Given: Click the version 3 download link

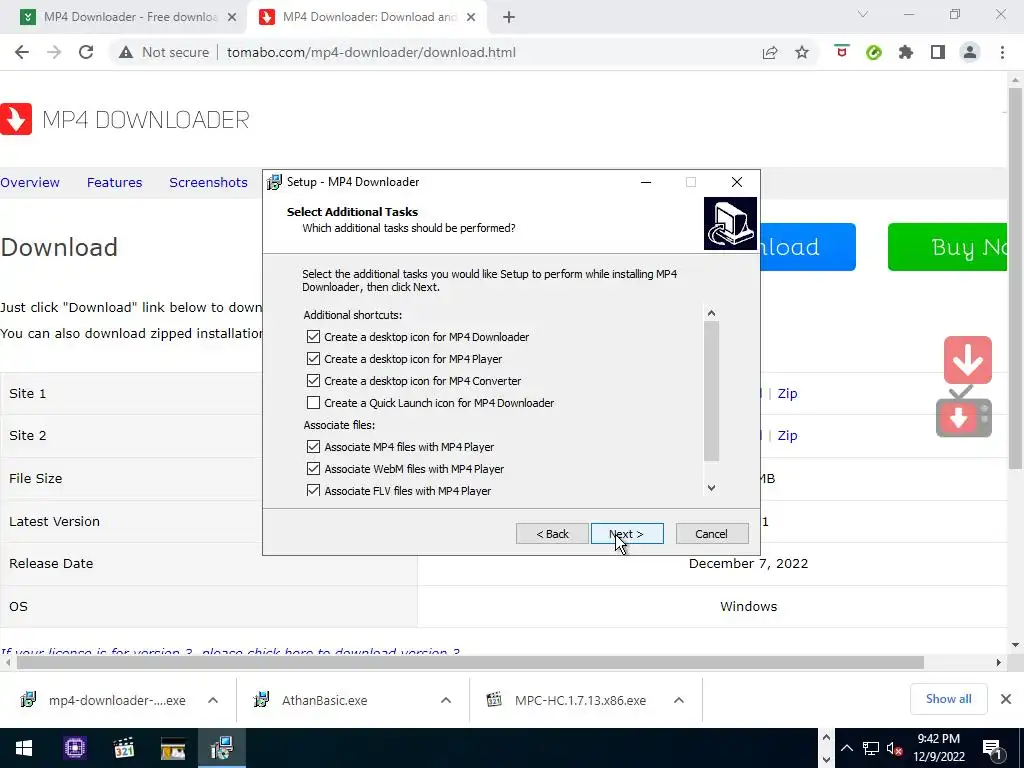Looking at the screenshot, I should point(230,652).
